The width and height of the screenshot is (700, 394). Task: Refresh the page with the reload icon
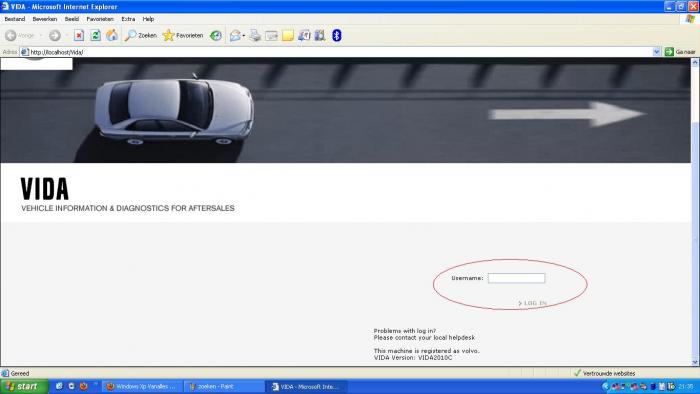[x=96, y=35]
